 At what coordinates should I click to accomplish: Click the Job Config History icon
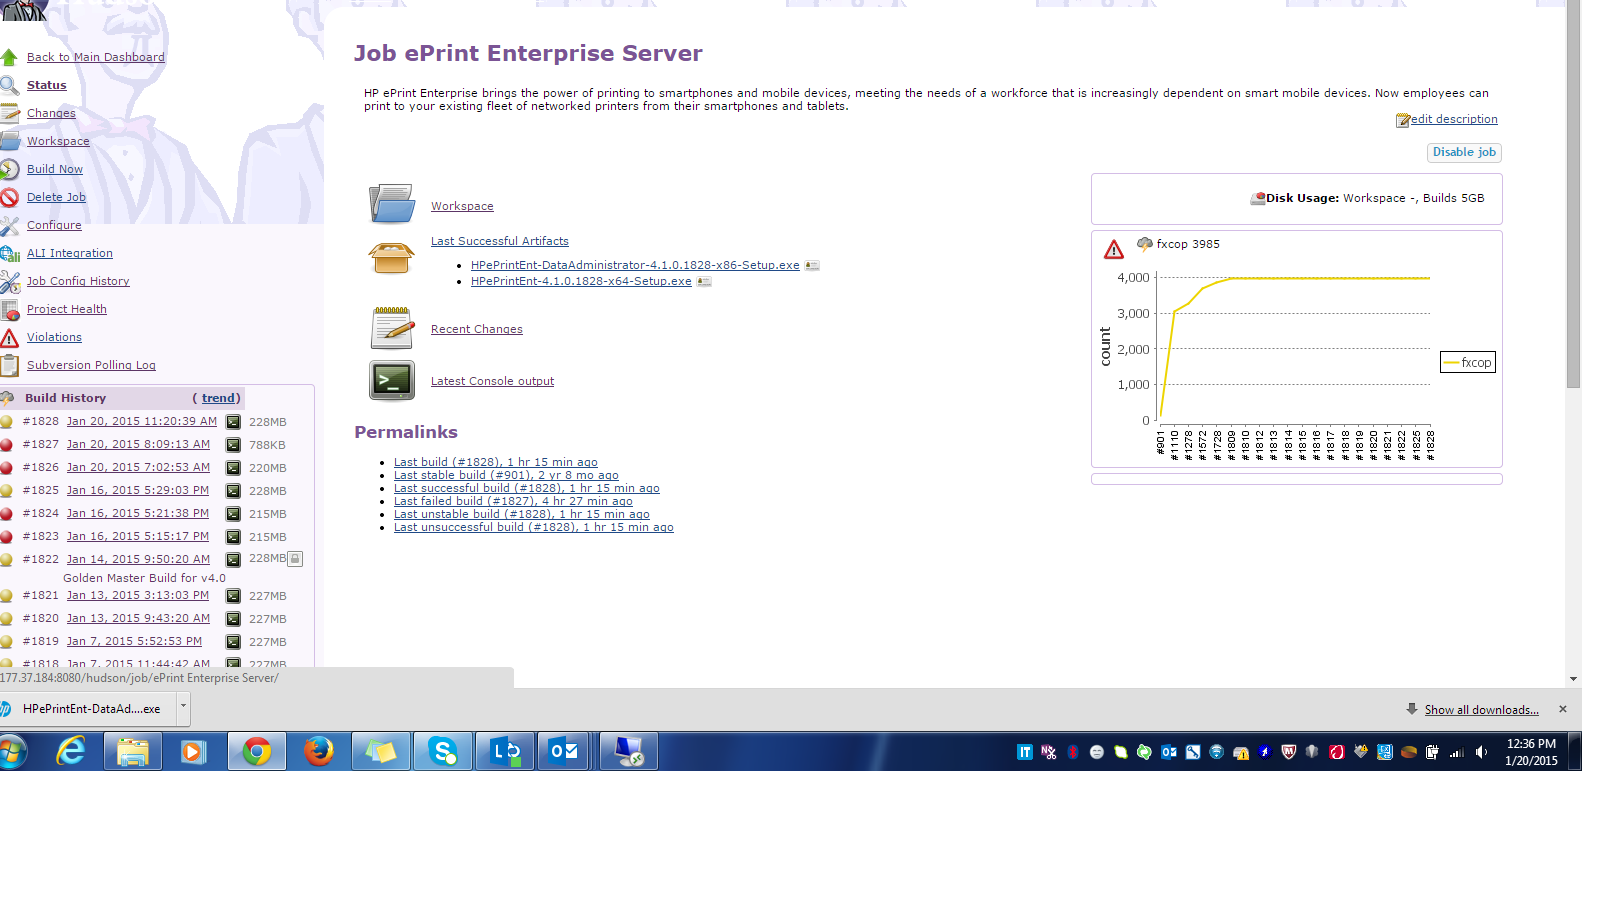9,281
